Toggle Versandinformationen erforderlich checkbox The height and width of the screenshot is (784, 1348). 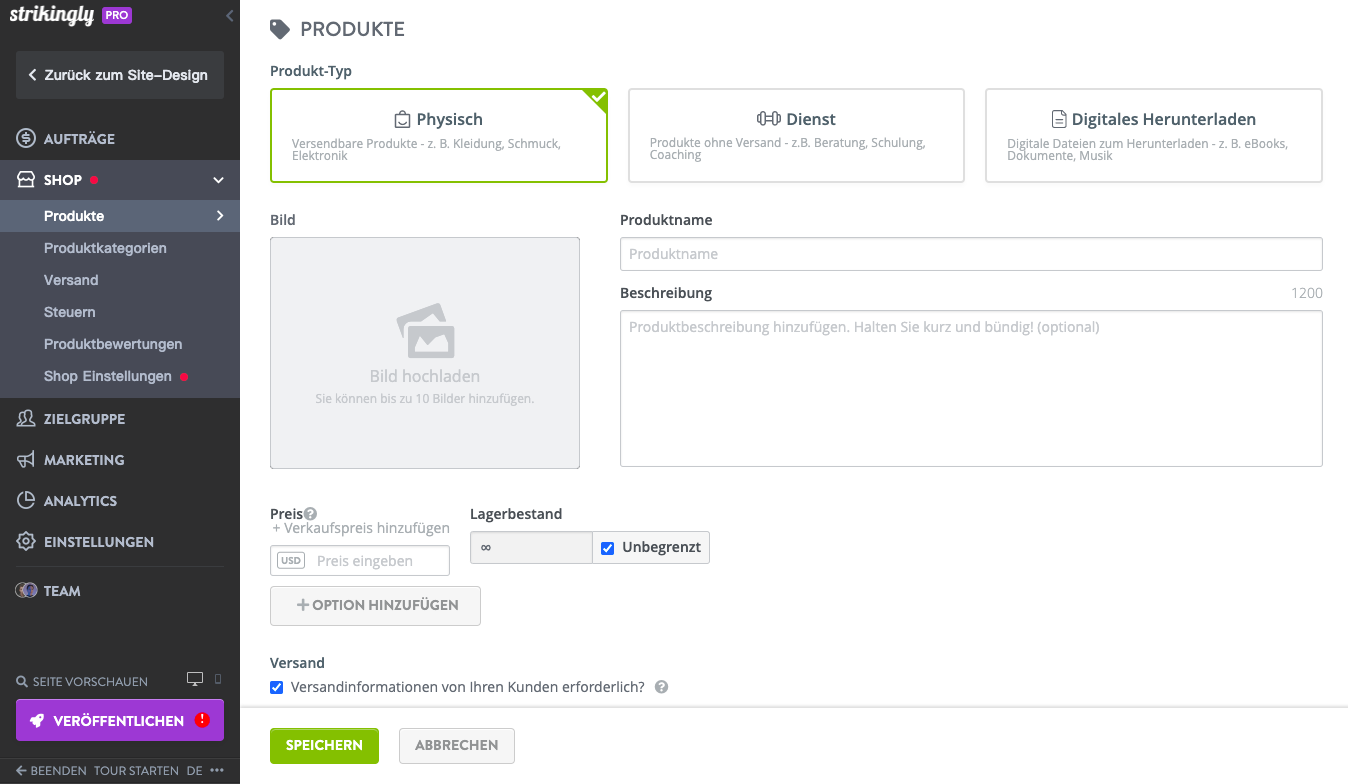tap(277, 688)
